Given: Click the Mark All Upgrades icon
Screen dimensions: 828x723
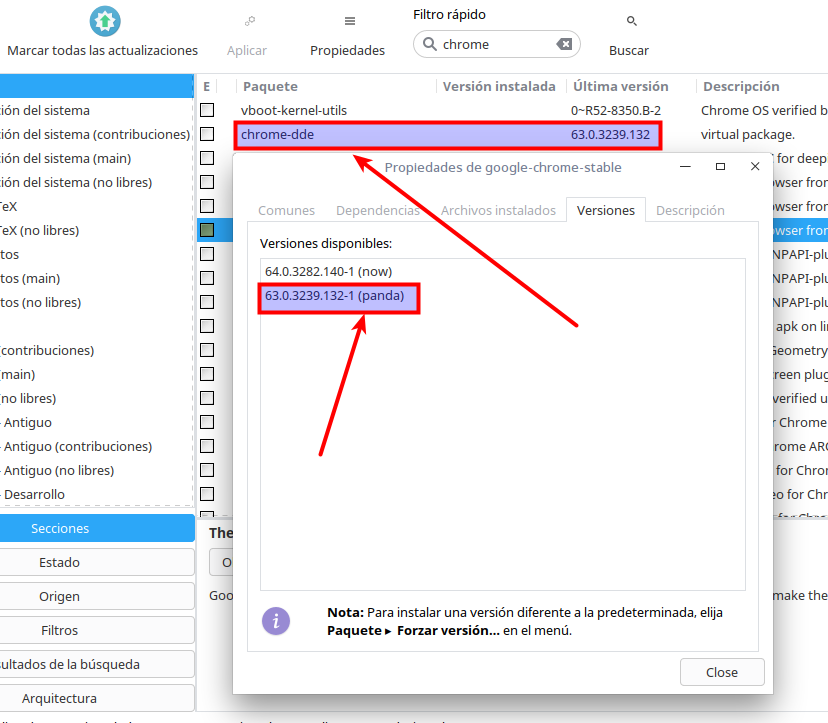Looking at the screenshot, I should [103, 21].
